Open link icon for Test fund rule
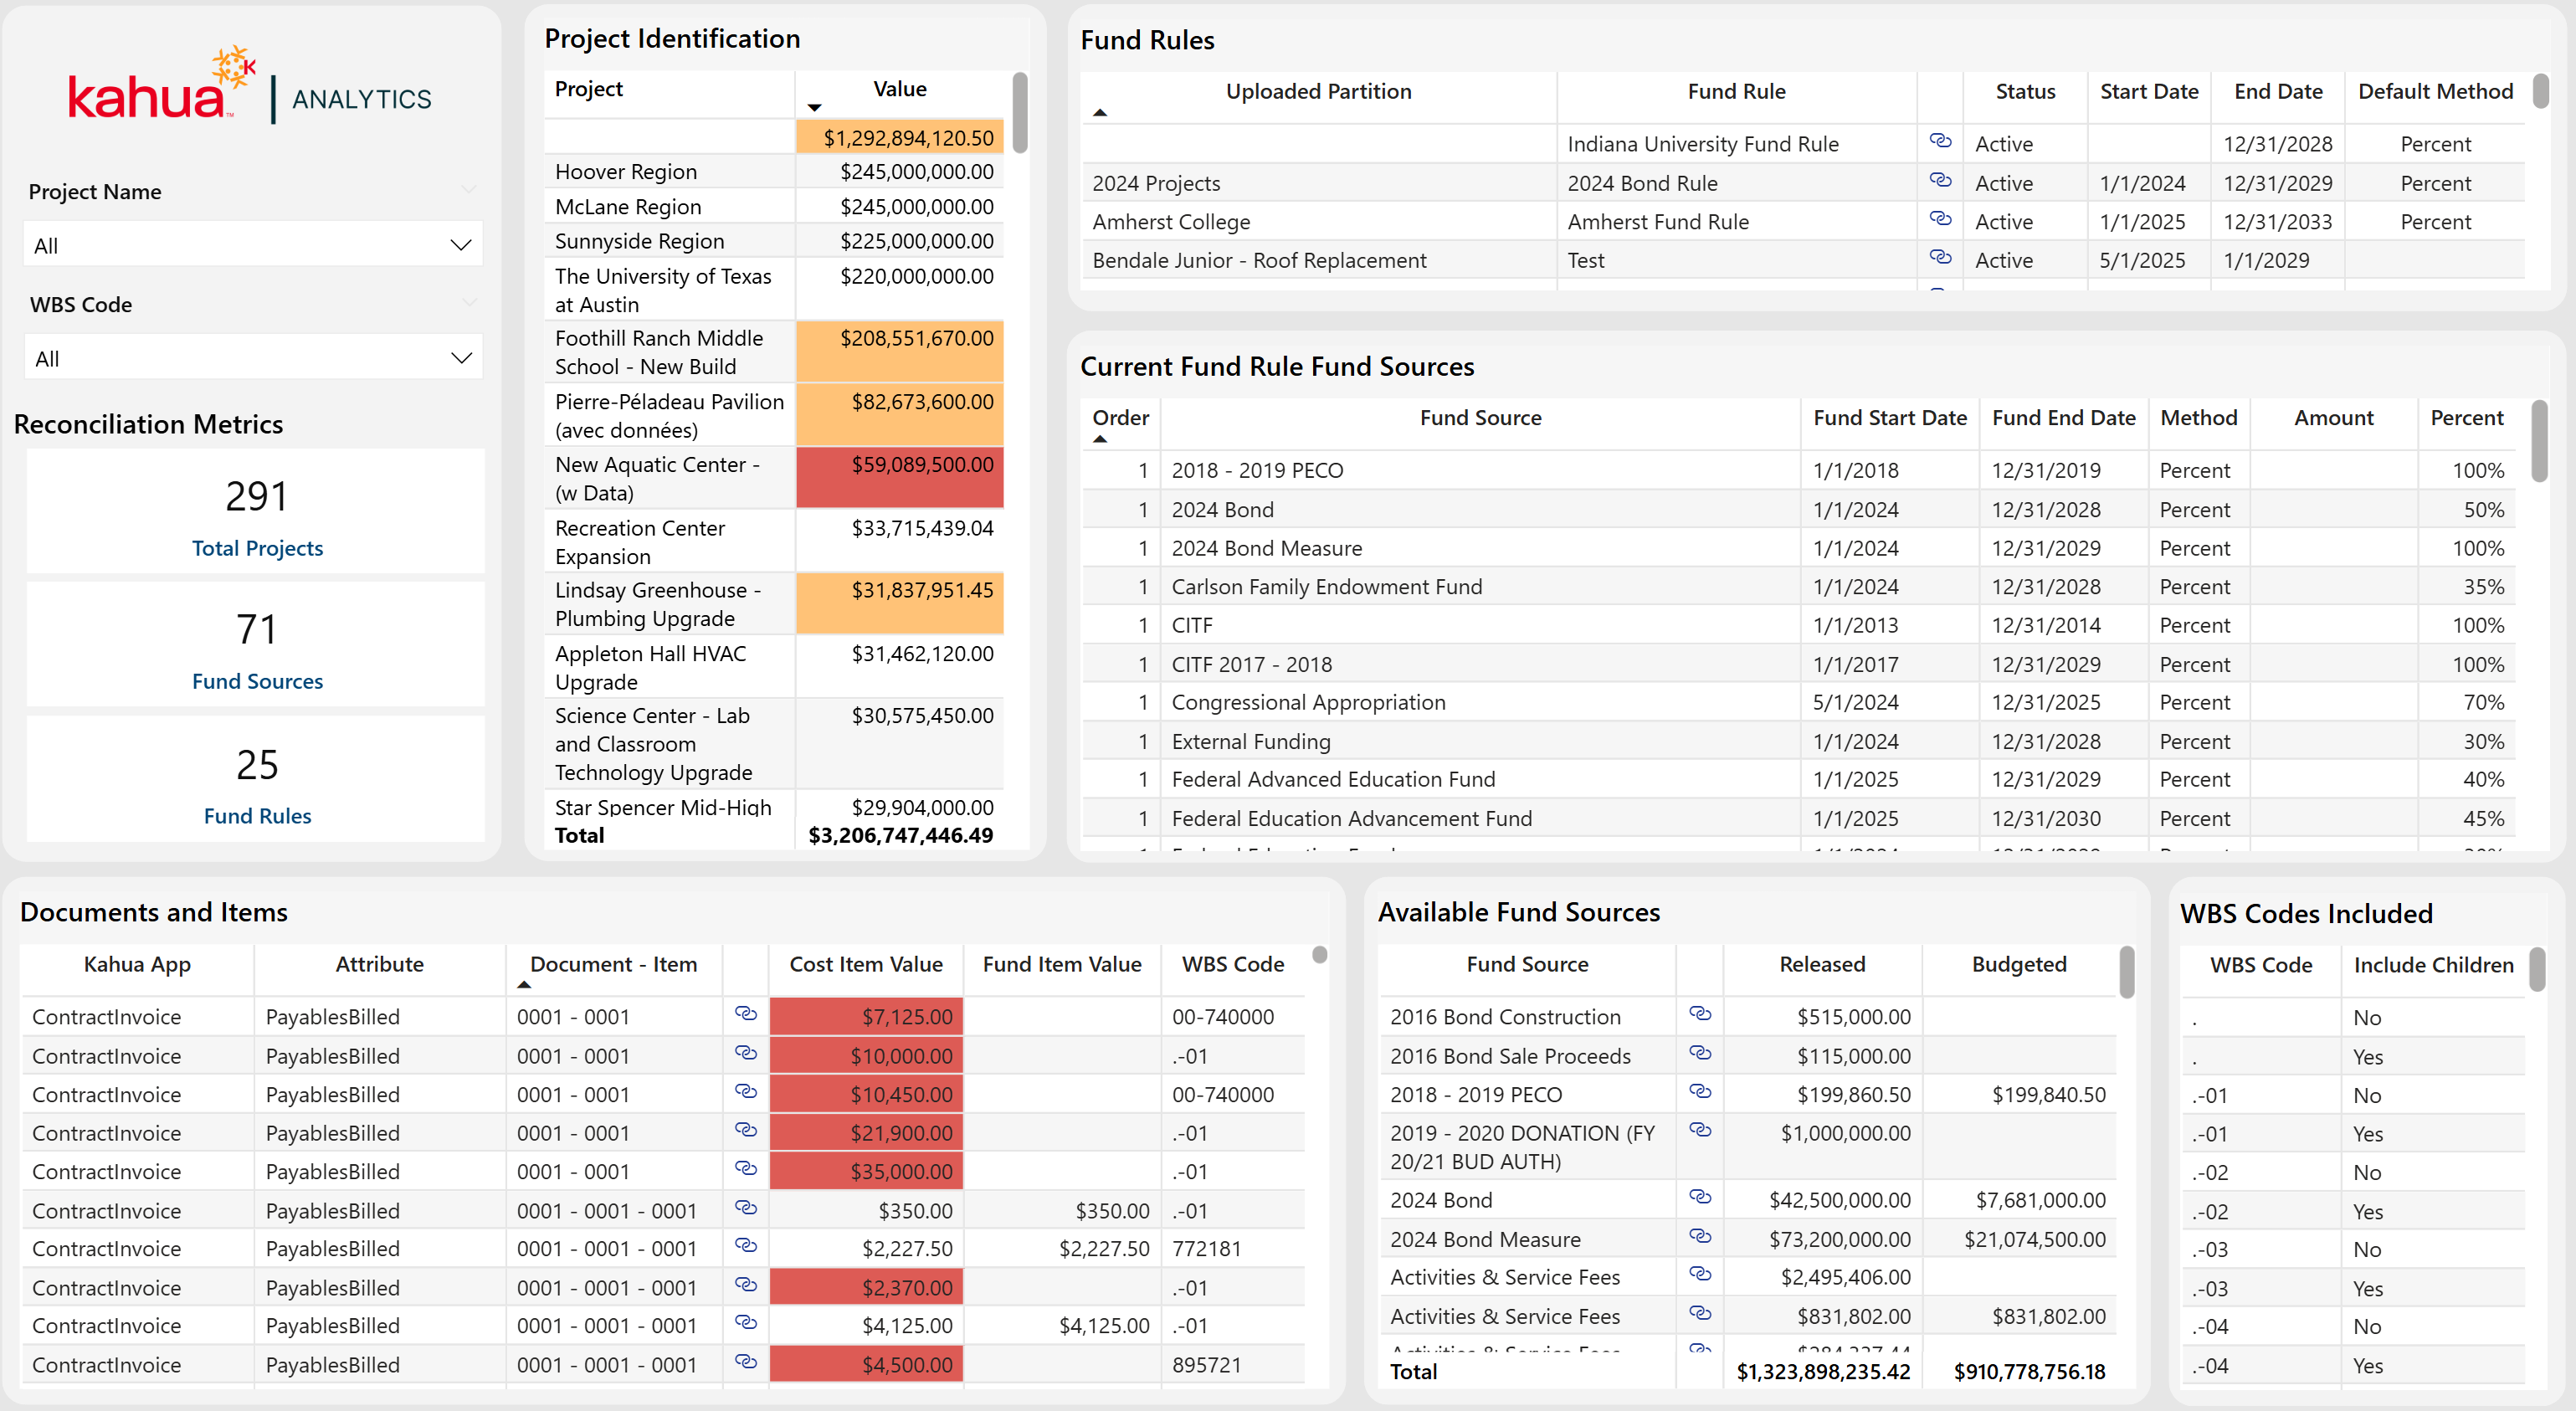This screenshot has height=1411, width=2576. 1940,258
